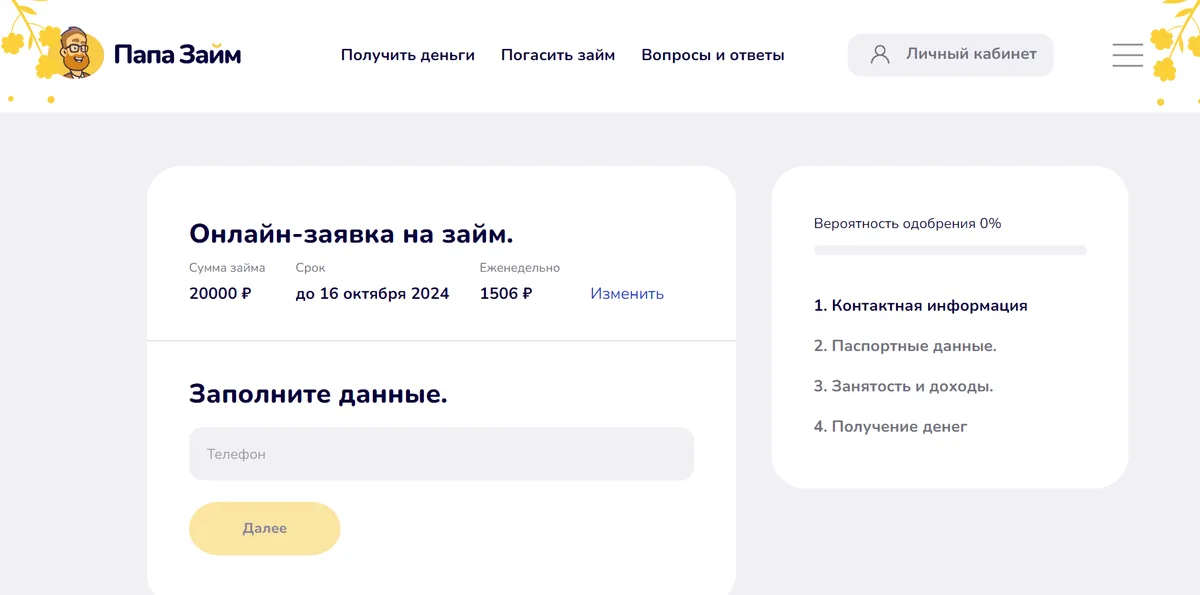Click the Заполните данные heading

(x=318, y=394)
